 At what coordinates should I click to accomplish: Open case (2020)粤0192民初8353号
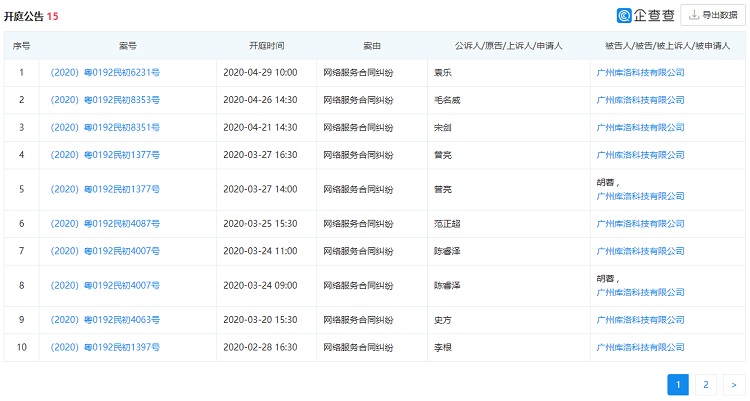(105, 100)
